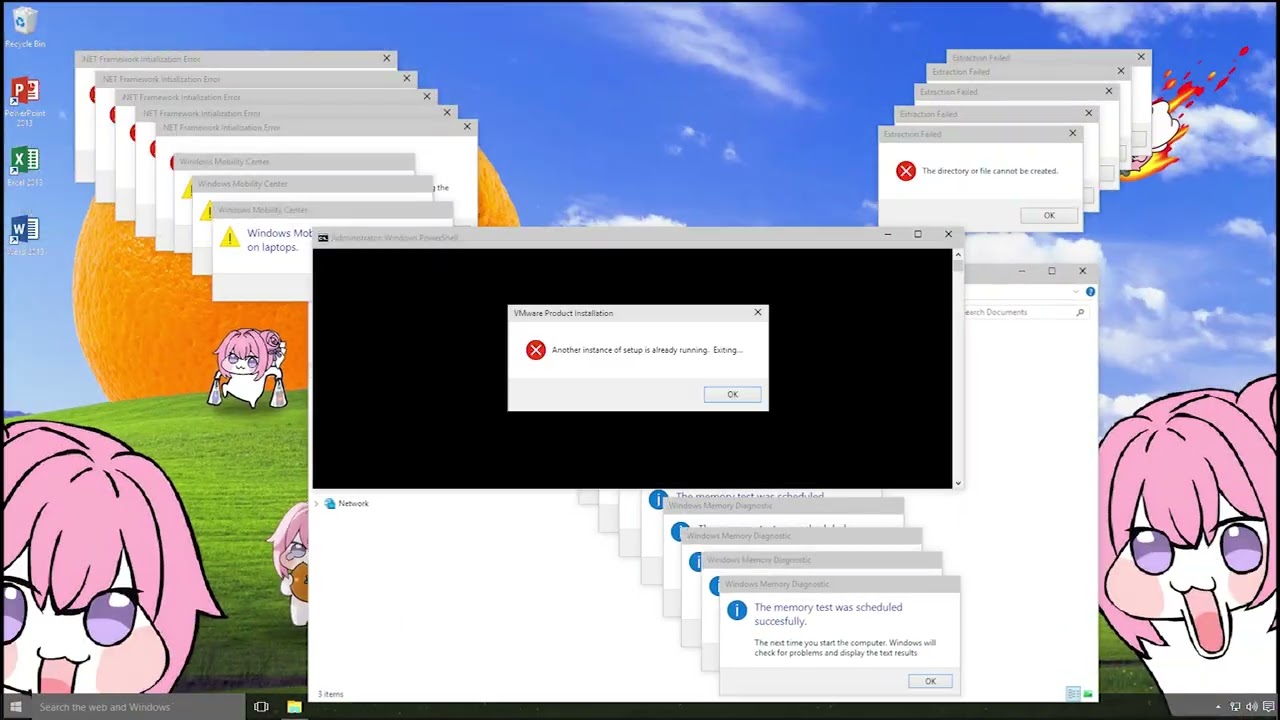
Task: Open the Explorer blue Help icon
Action: (x=1090, y=292)
